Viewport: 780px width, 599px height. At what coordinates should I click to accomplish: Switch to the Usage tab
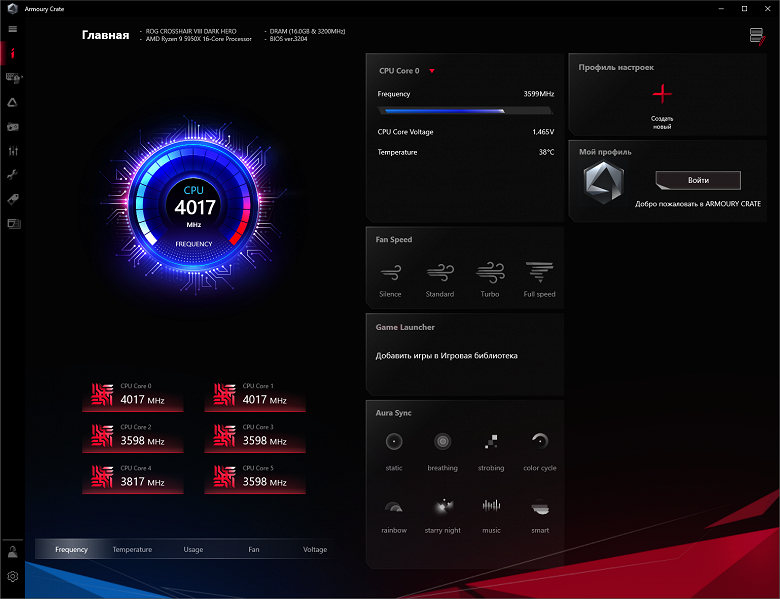[193, 549]
